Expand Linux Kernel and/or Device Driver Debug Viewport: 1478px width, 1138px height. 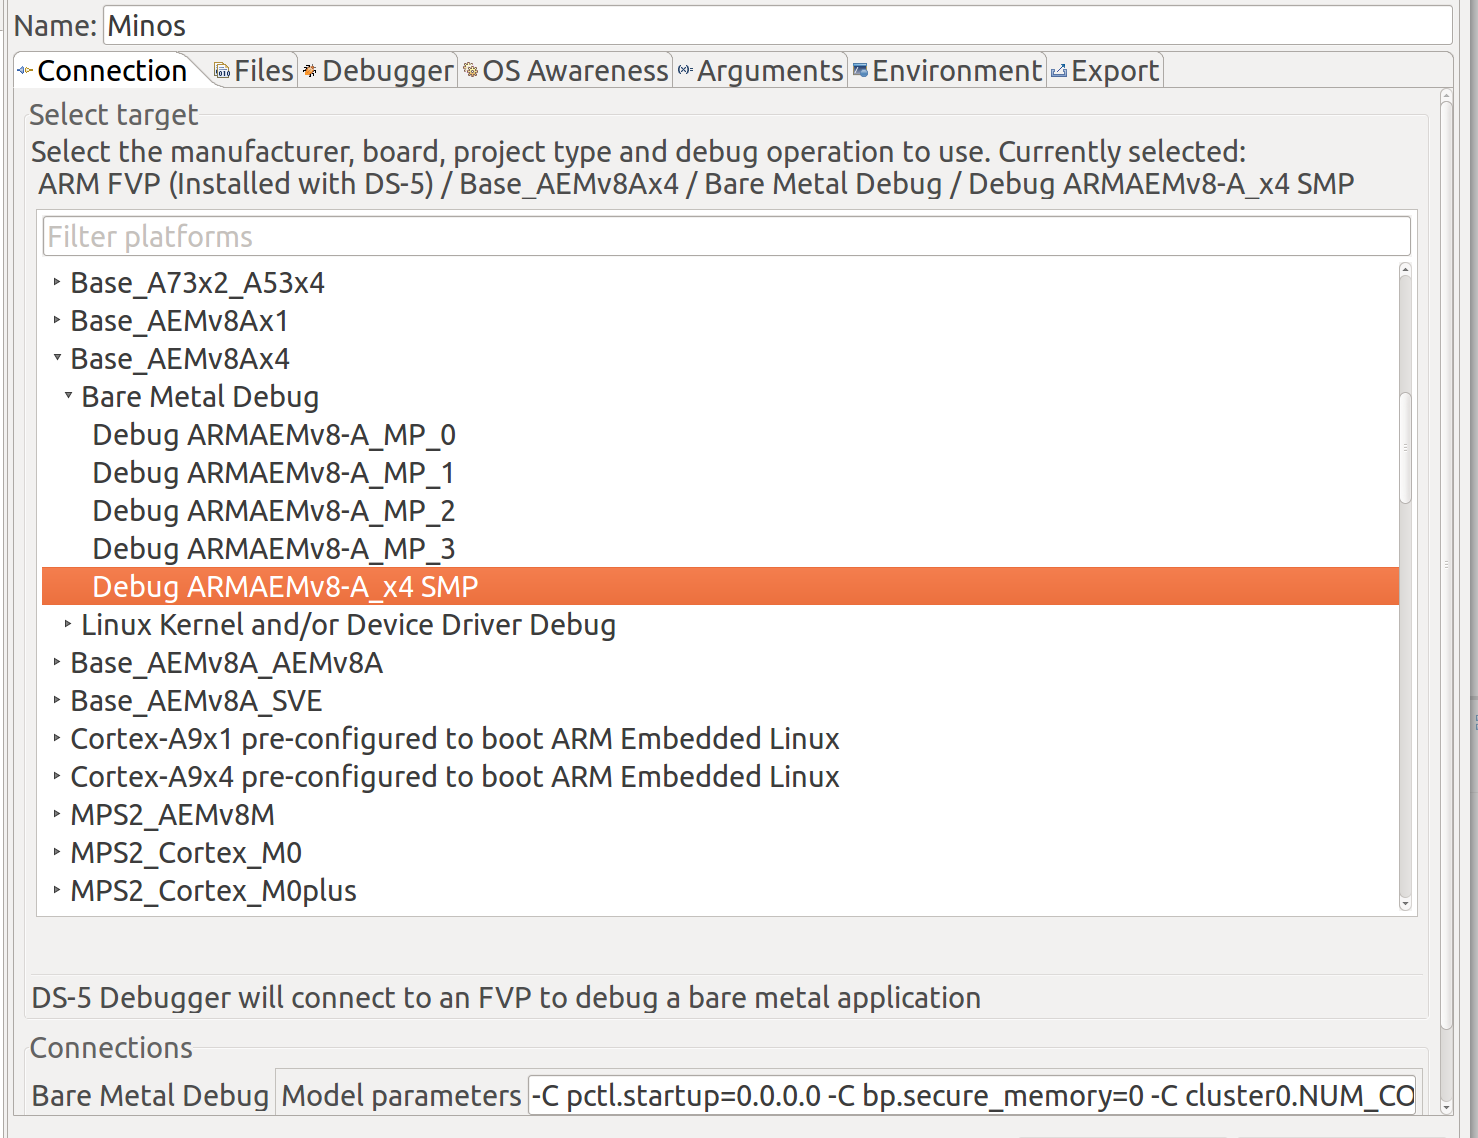[67, 623]
